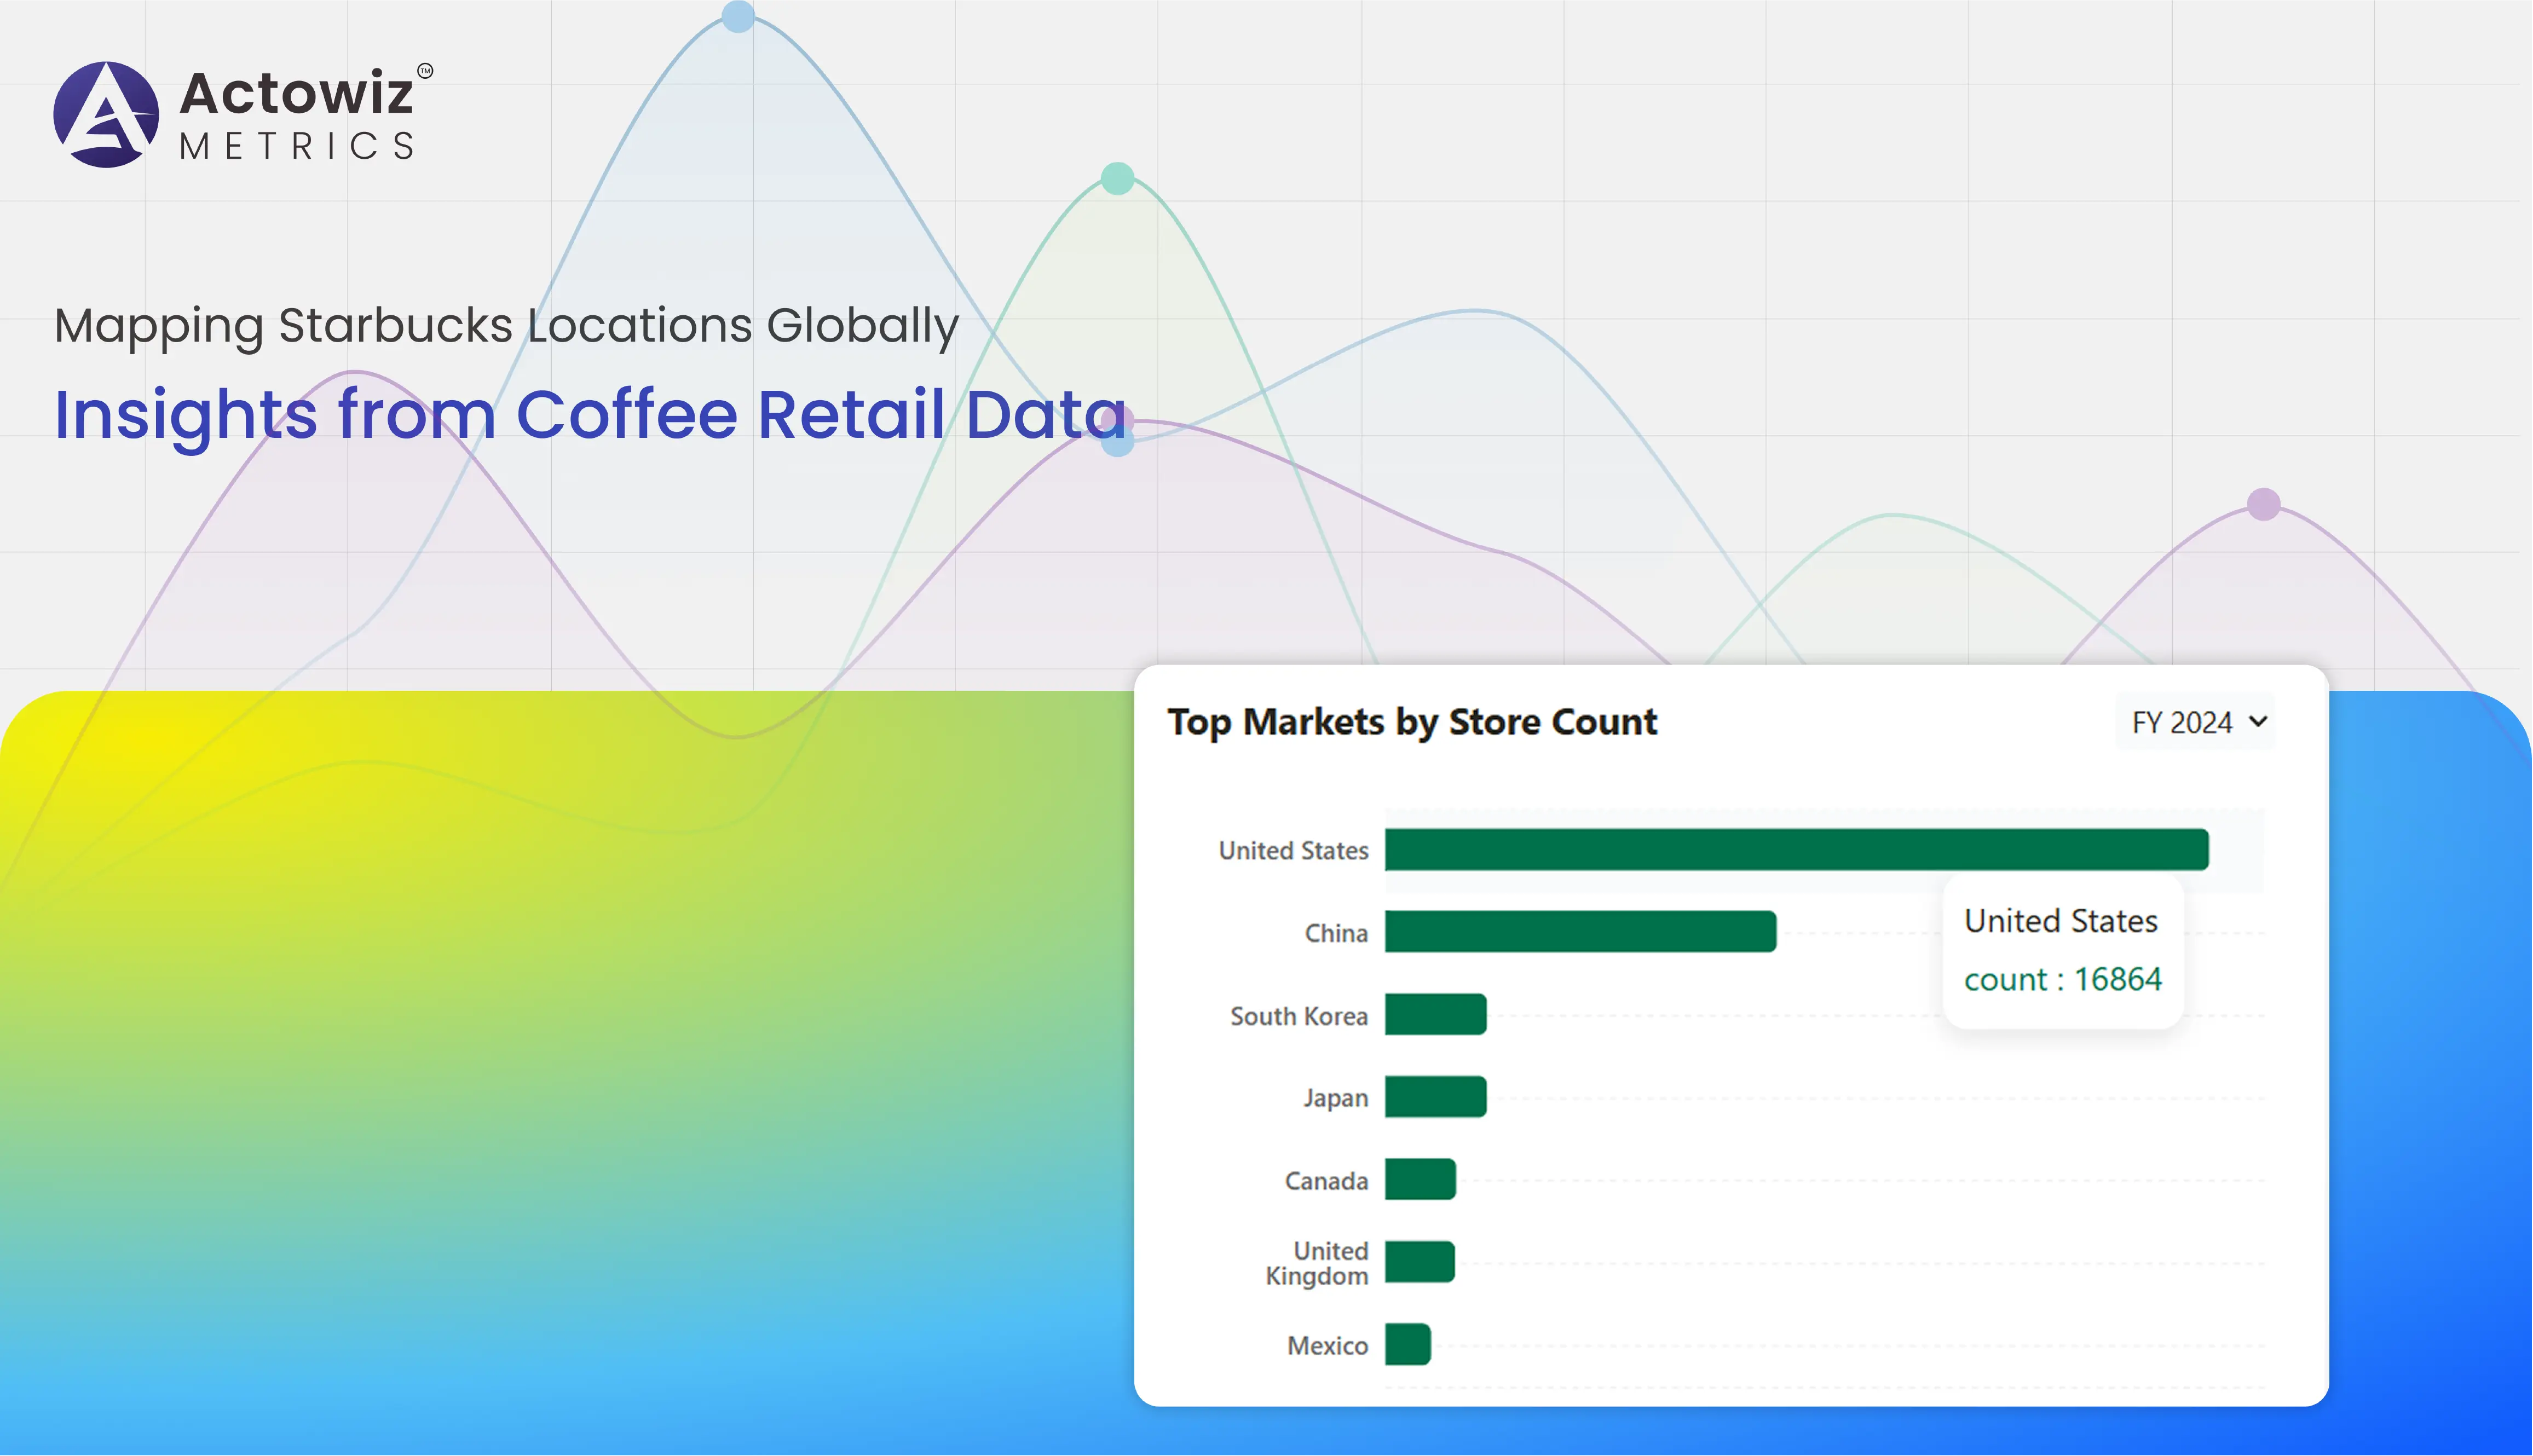Image resolution: width=2533 pixels, height=1456 pixels.
Task: Click the South Korea bar
Action: [x=1436, y=1015]
